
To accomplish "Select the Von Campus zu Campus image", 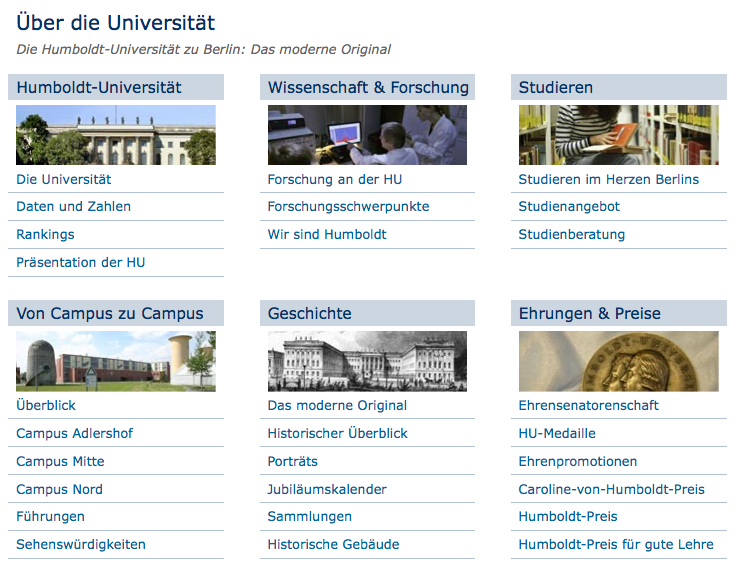I will click(x=115, y=361).
